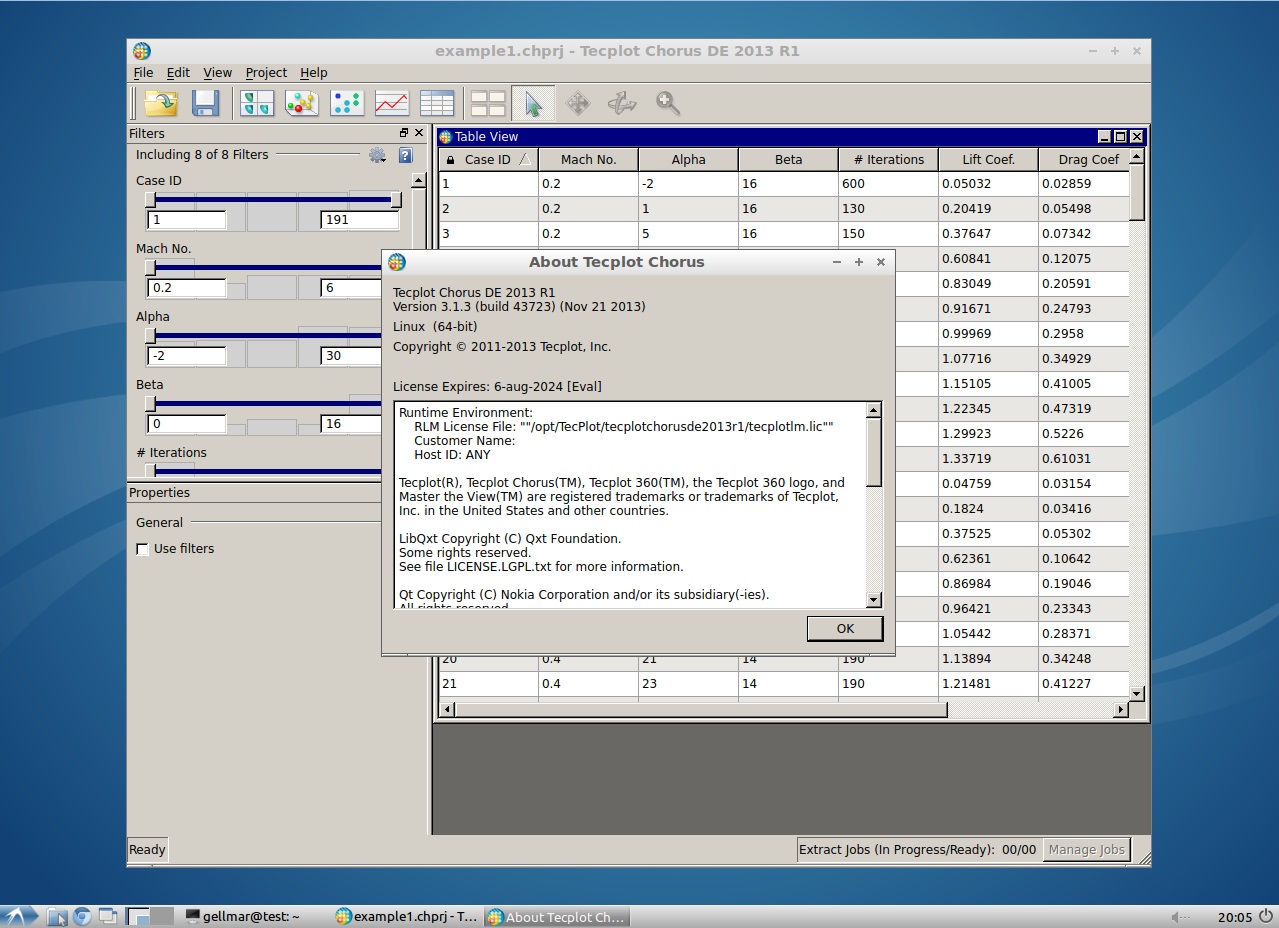The height and width of the screenshot is (928, 1279).
Task: Float the Filters panel
Action: 404,133
